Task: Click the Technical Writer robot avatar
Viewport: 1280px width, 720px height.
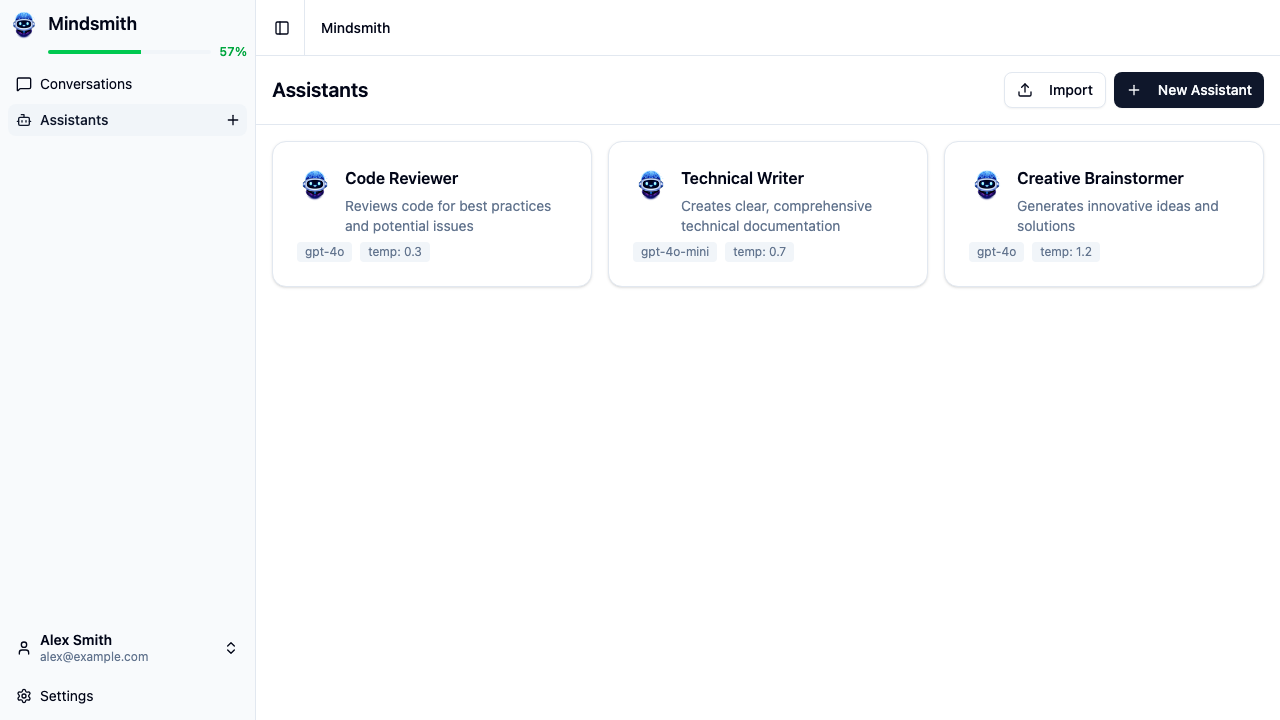Action: pos(650,184)
